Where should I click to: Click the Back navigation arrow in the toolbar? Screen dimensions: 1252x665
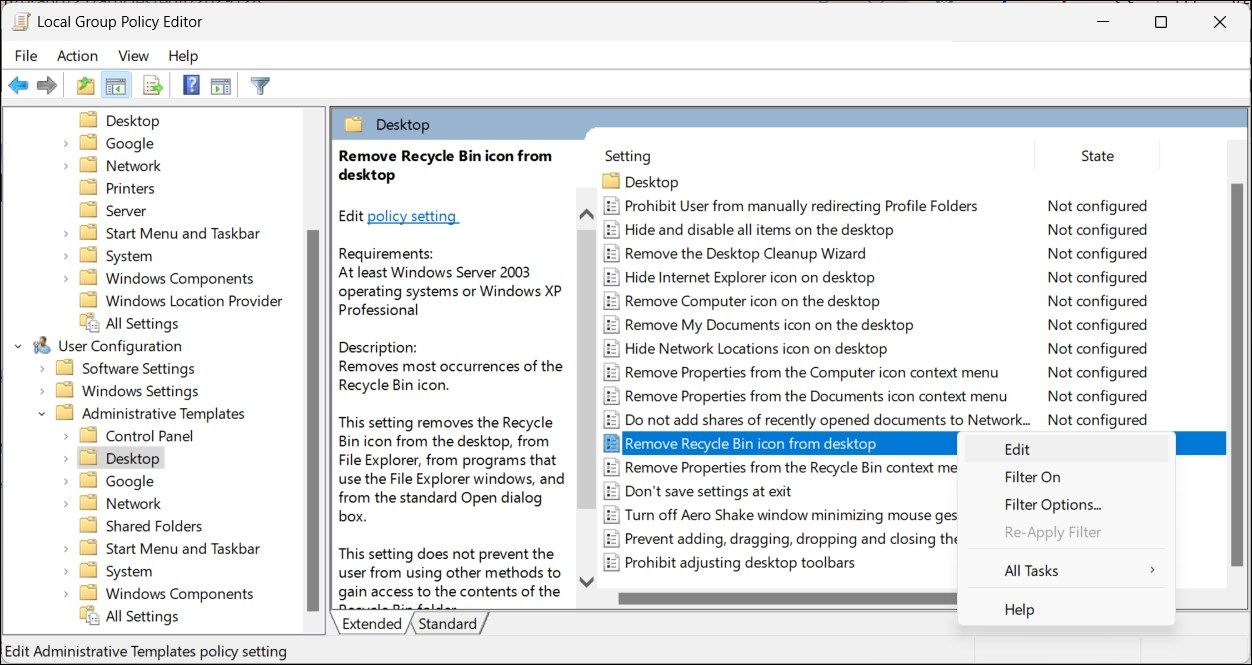[x=17, y=85]
